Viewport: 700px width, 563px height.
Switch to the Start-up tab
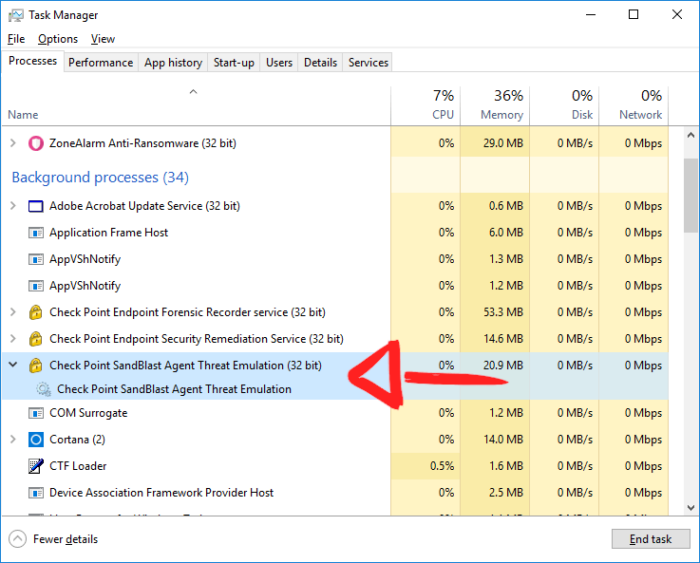pyautogui.click(x=233, y=63)
